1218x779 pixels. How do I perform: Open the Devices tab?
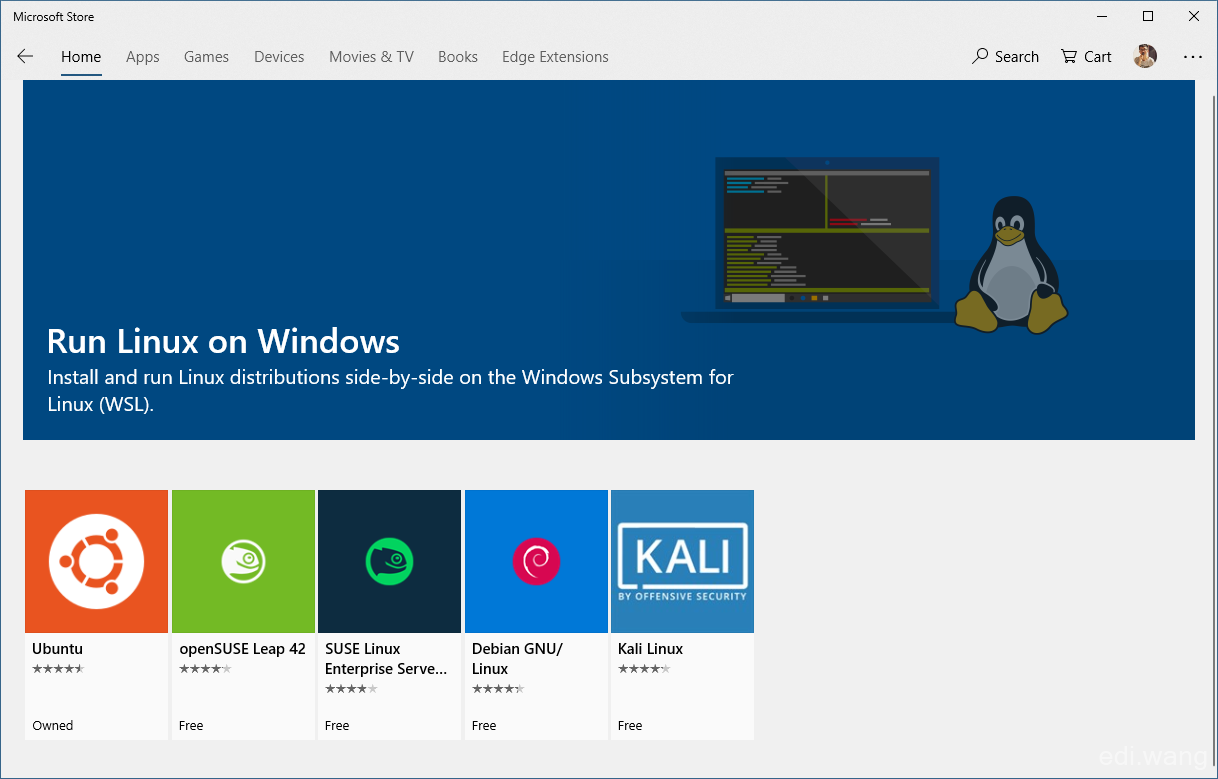[x=279, y=57]
